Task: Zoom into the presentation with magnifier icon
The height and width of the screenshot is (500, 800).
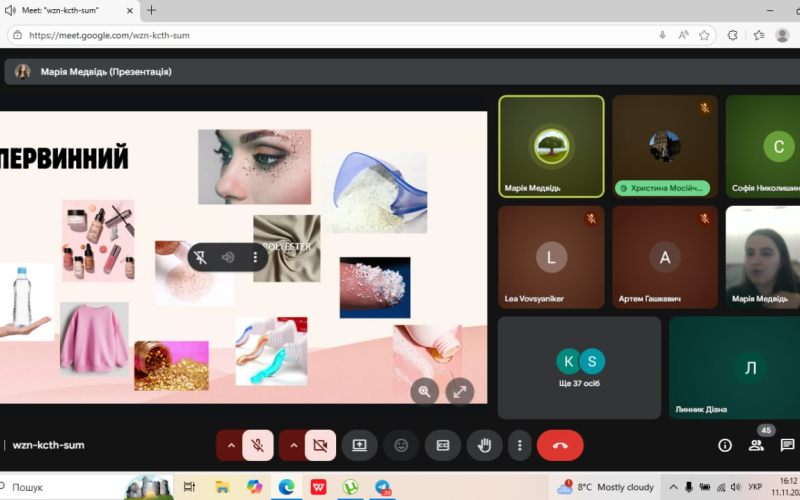Action: point(425,392)
